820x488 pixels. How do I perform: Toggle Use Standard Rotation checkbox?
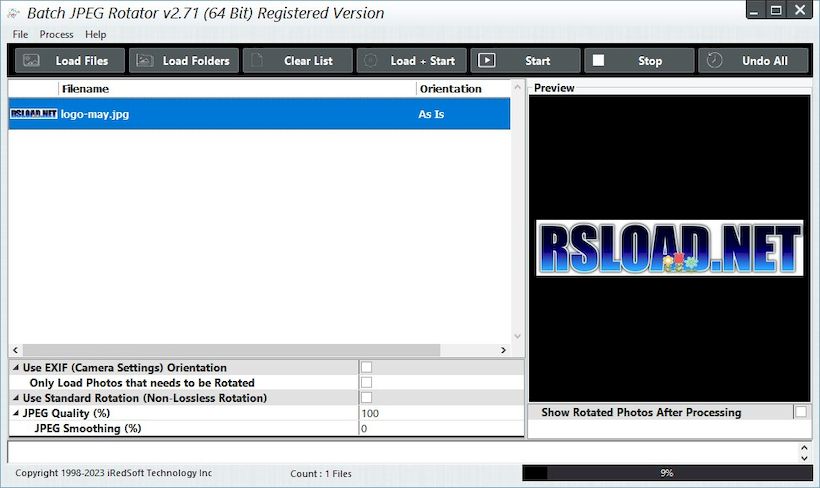click(x=367, y=398)
